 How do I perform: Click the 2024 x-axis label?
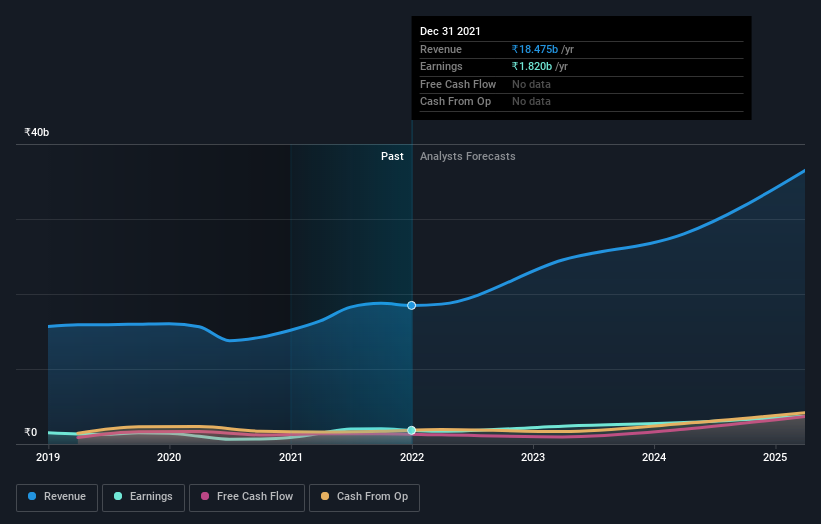pyautogui.click(x=654, y=457)
